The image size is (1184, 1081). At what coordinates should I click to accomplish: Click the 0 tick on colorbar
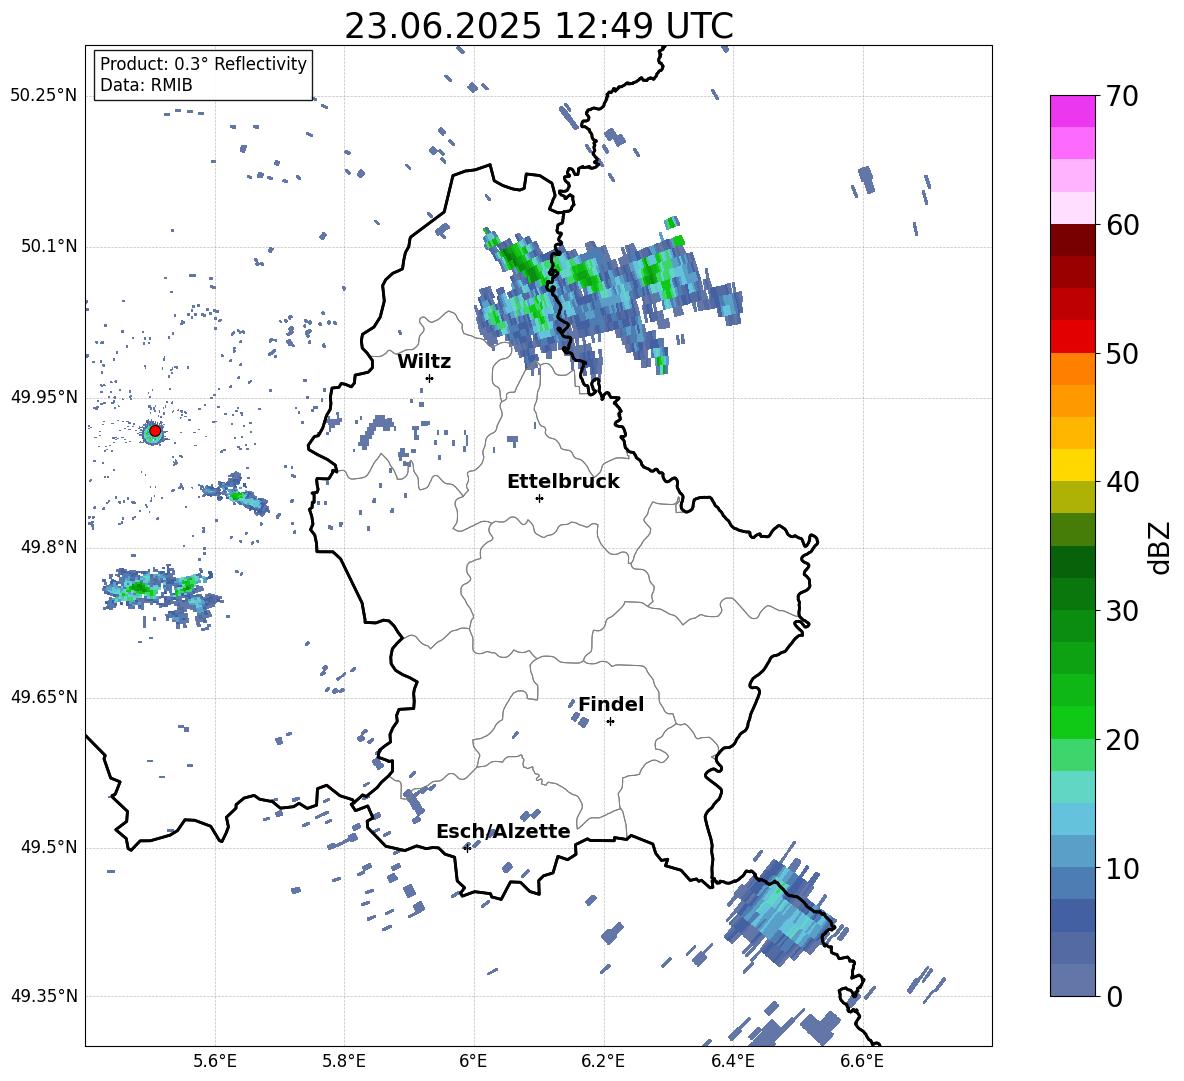point(1114,996)
